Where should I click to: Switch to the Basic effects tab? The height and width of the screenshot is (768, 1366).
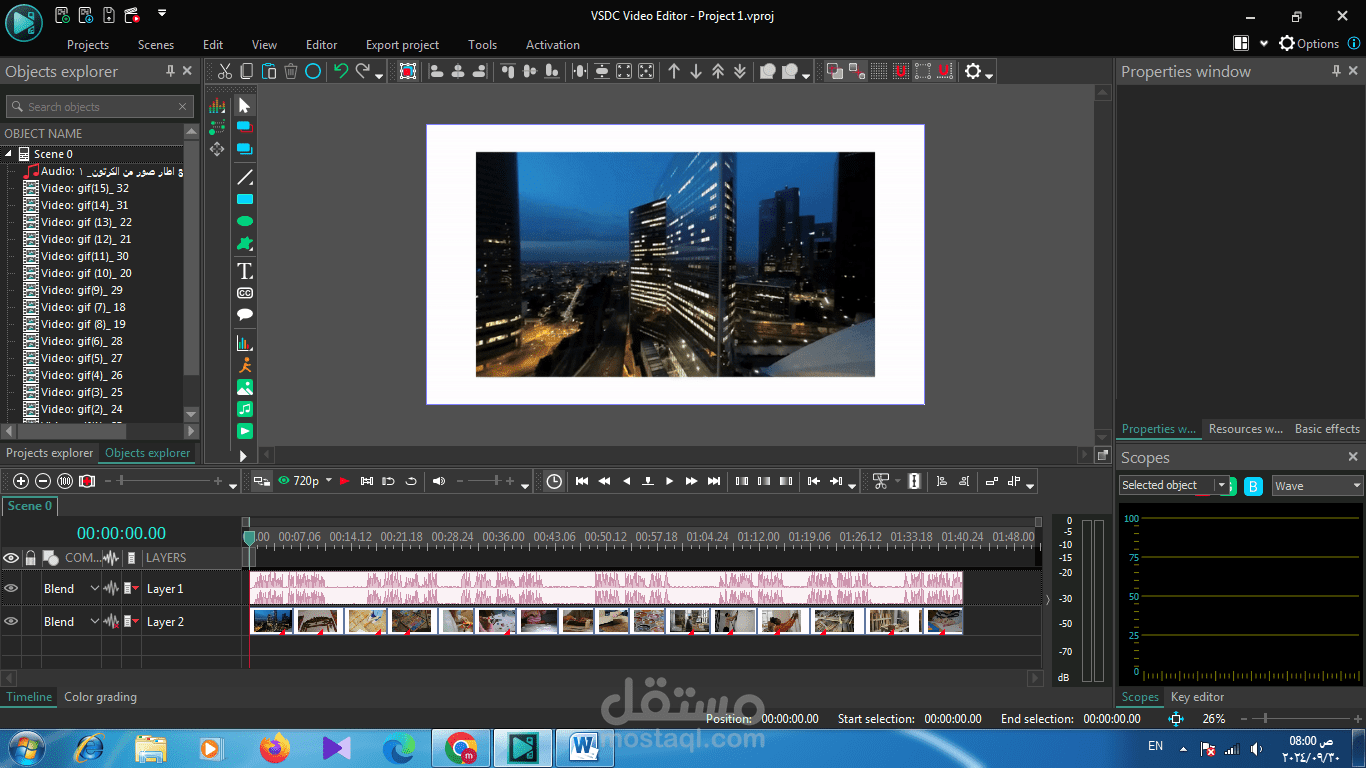(1327, 429)
